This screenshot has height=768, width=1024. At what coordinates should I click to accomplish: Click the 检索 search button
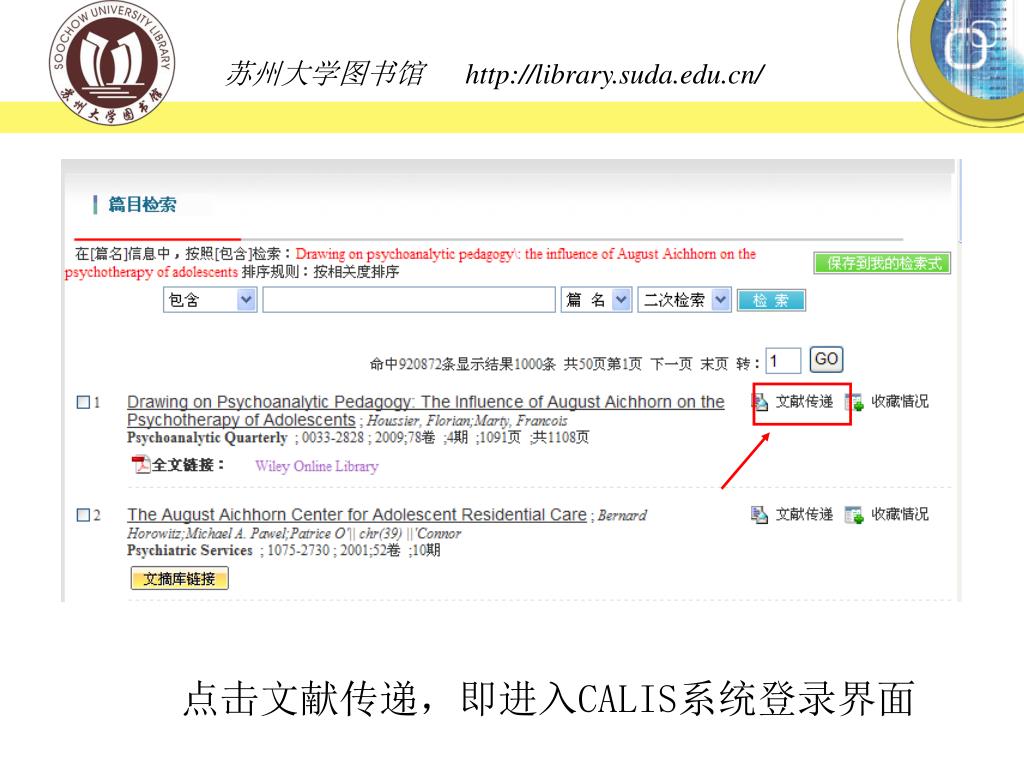tap(771, 300)
